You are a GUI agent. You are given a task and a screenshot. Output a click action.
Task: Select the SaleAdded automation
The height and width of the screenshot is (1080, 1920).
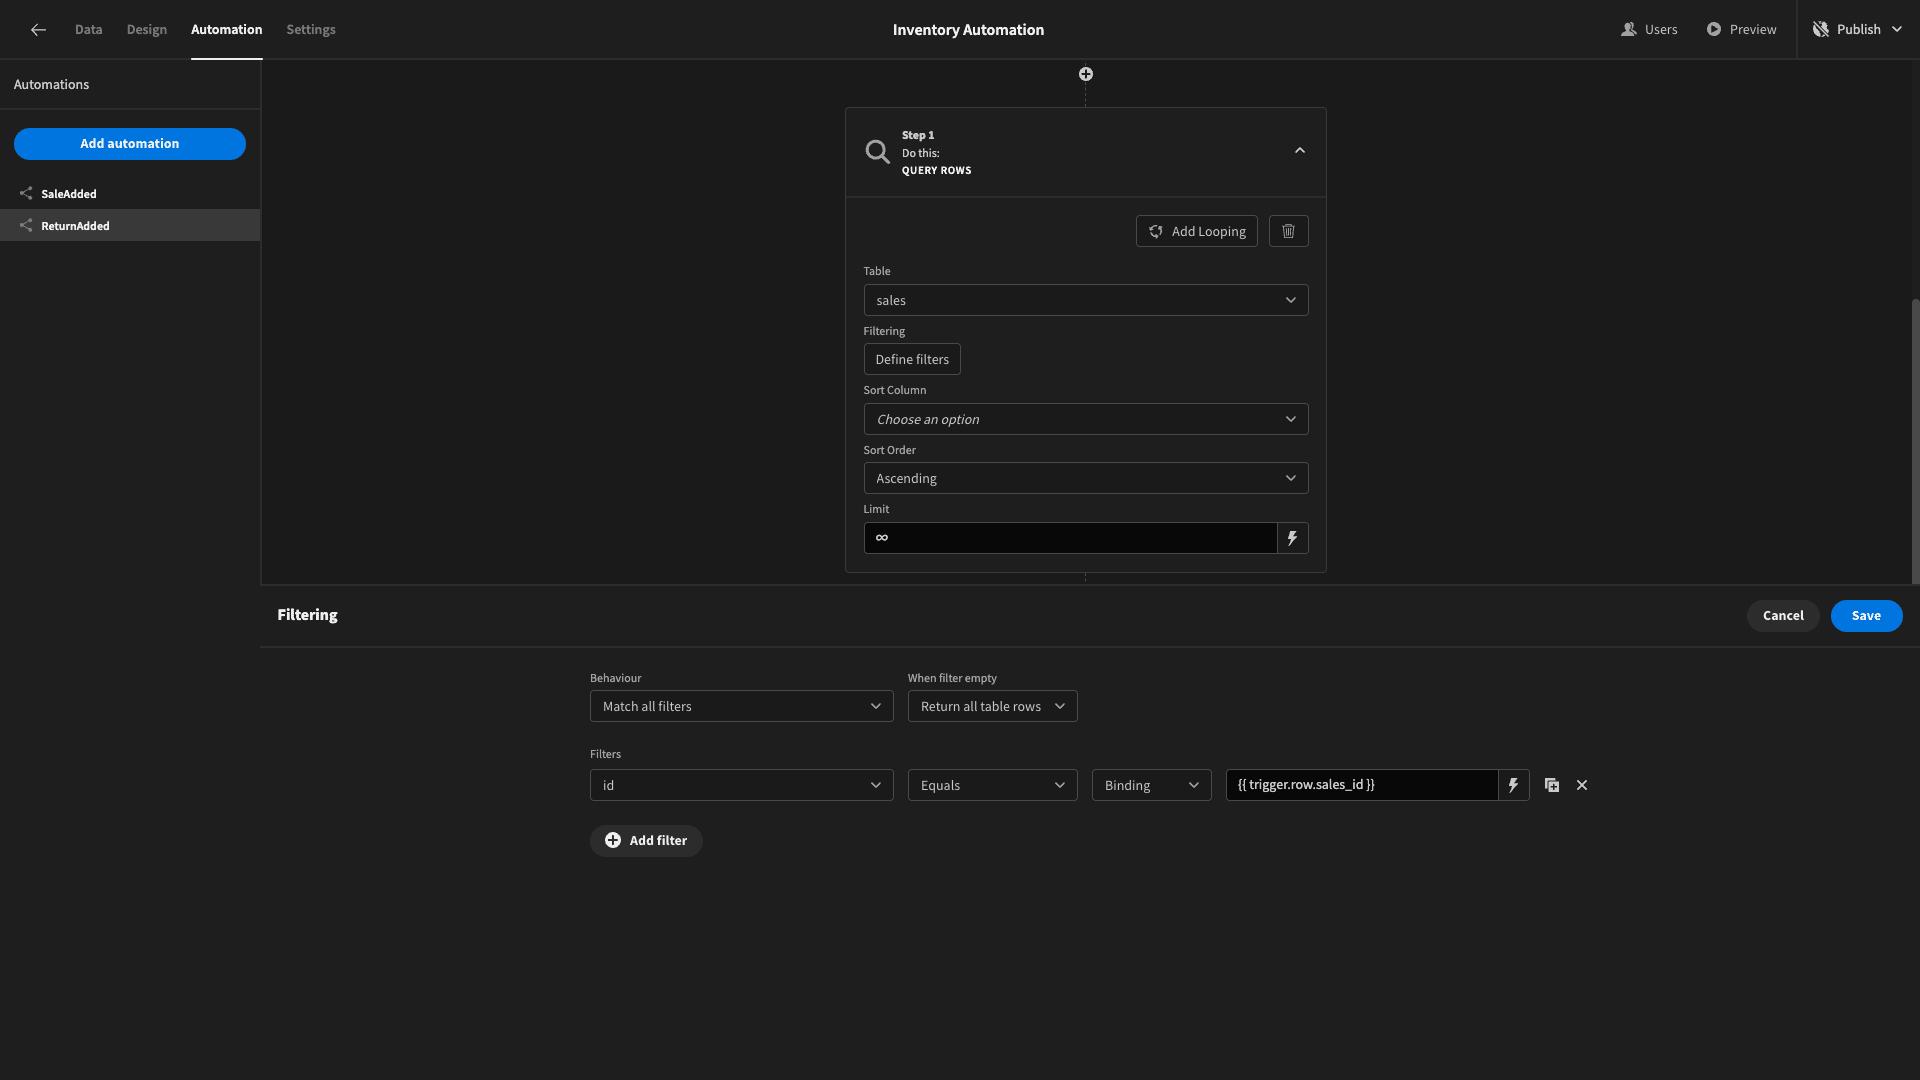click(130, 194)
